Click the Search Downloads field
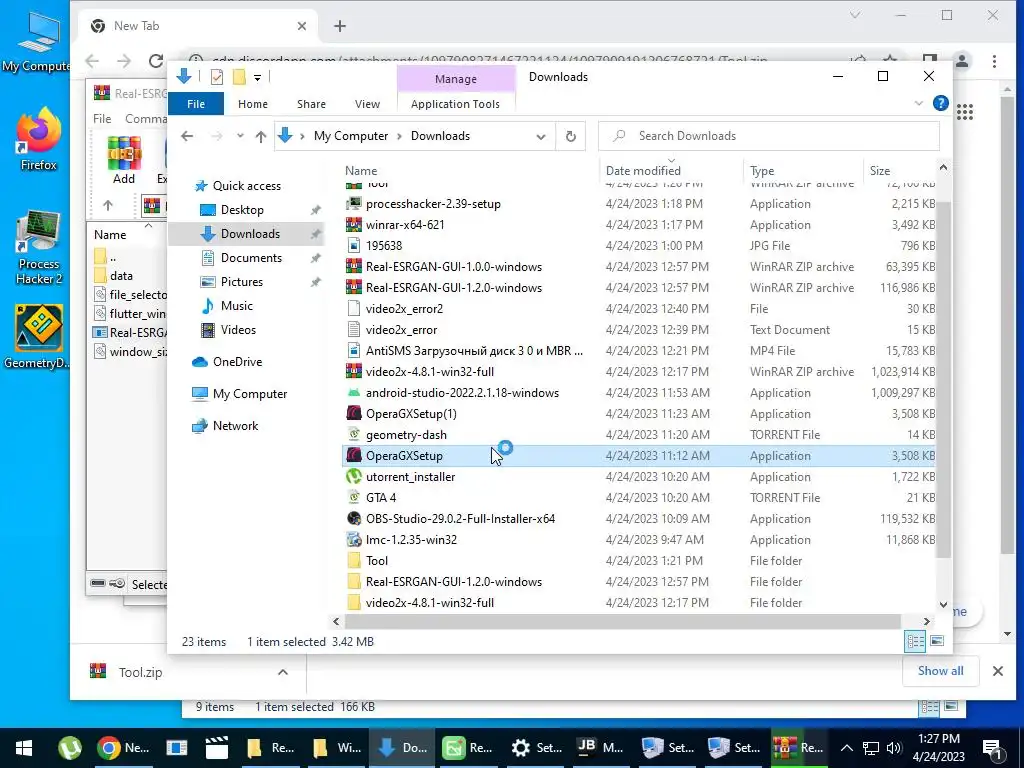1024x768 pixels. pos(769,136)
